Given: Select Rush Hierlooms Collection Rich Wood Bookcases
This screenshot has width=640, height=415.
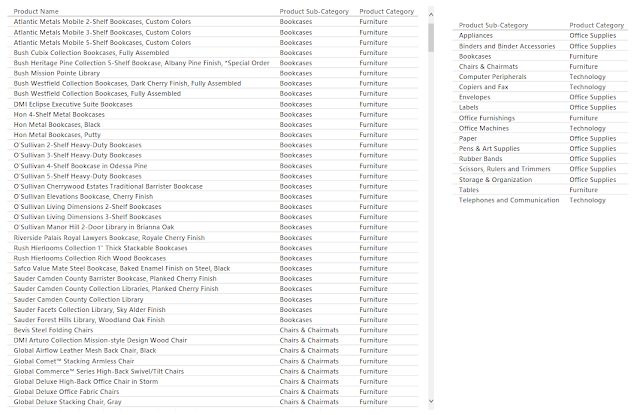Looking at the screenshot, I should pos(90,258).
